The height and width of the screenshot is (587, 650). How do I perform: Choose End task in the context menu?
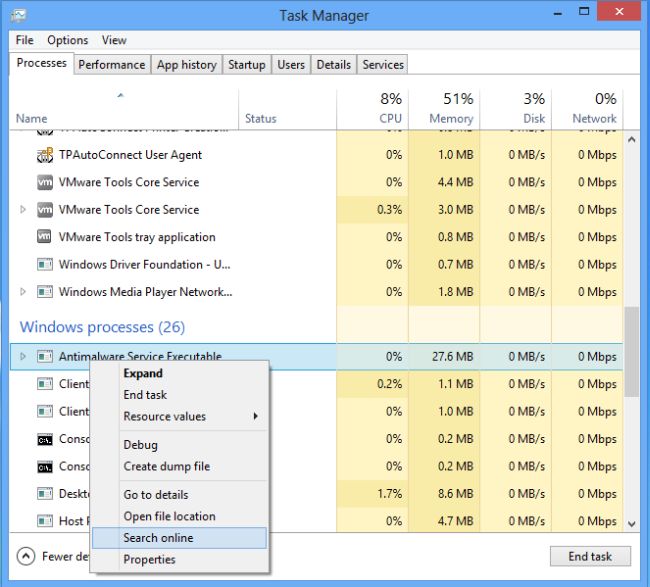tap(179, 395)
